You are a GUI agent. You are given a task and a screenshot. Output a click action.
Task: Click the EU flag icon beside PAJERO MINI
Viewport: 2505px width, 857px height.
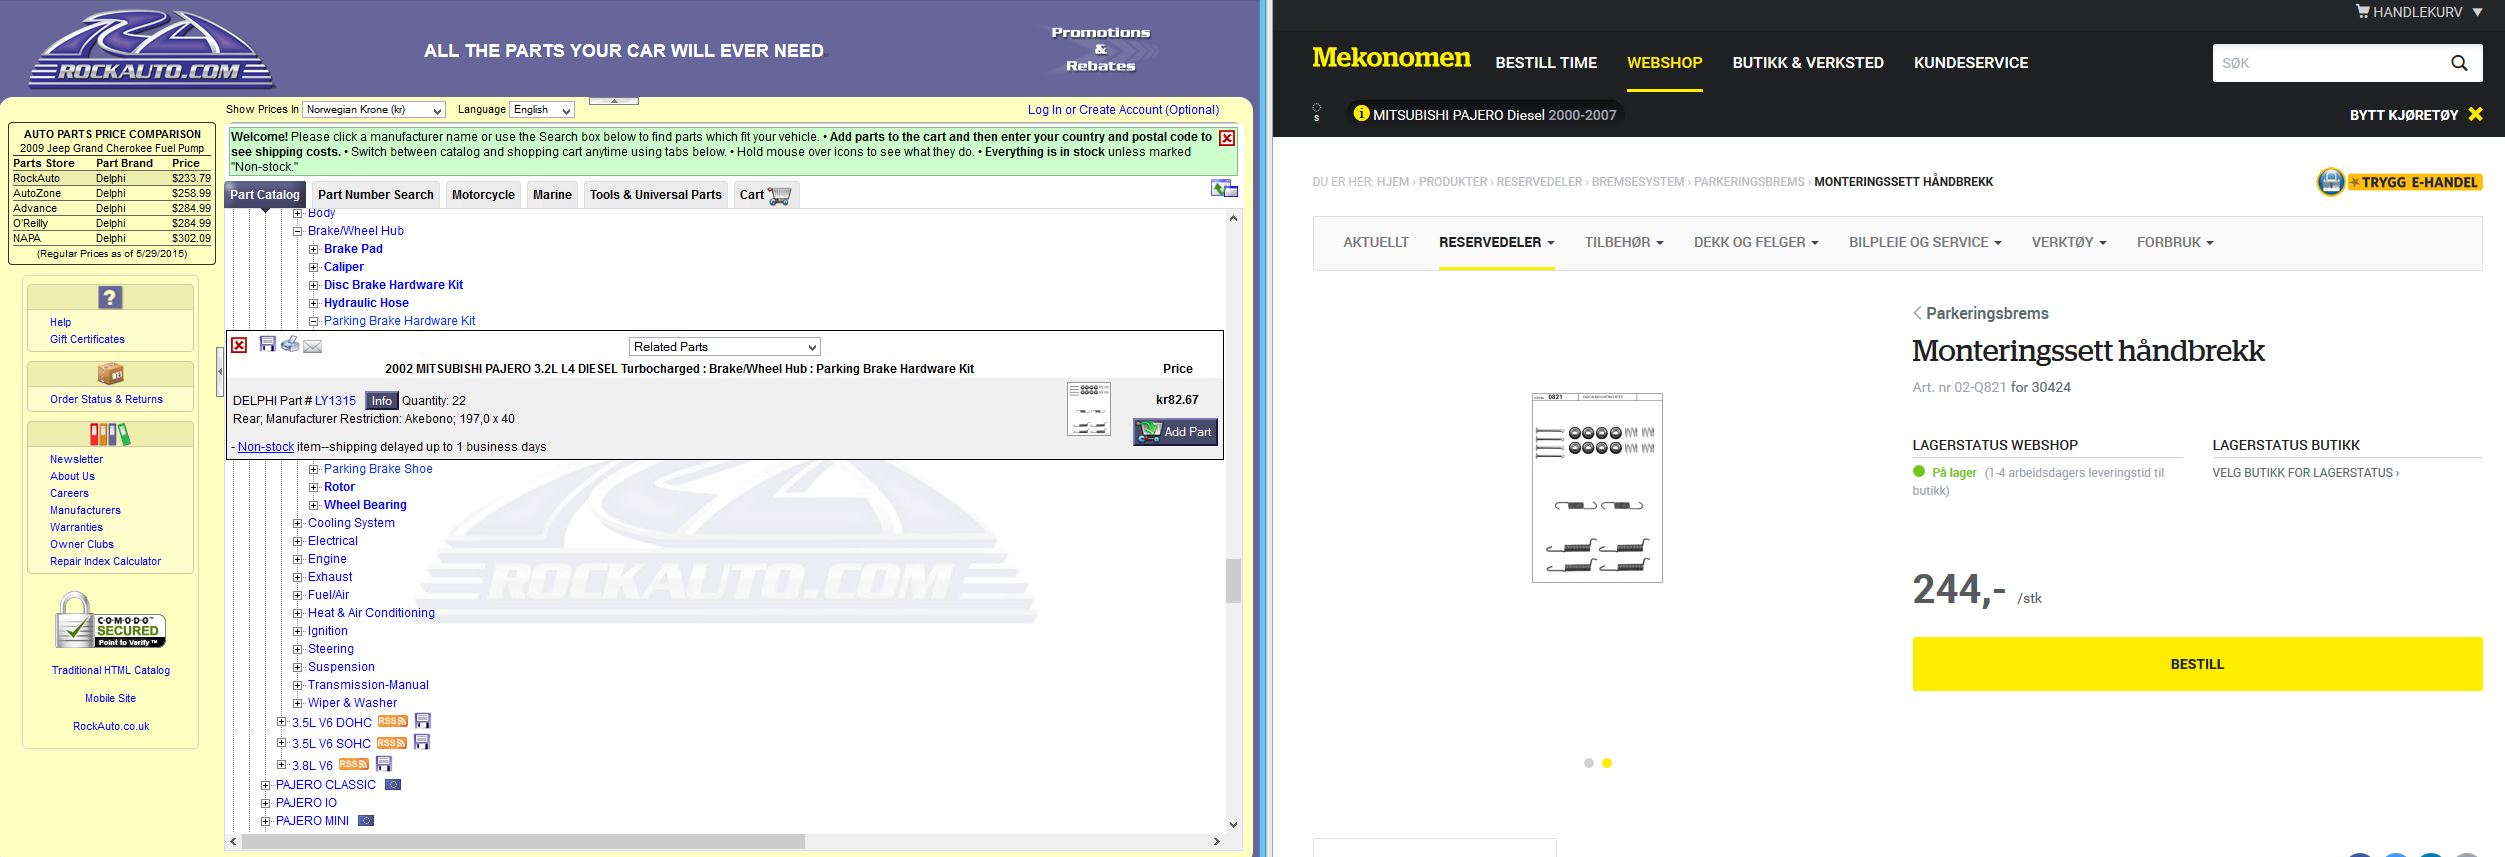tap(366, 821)
